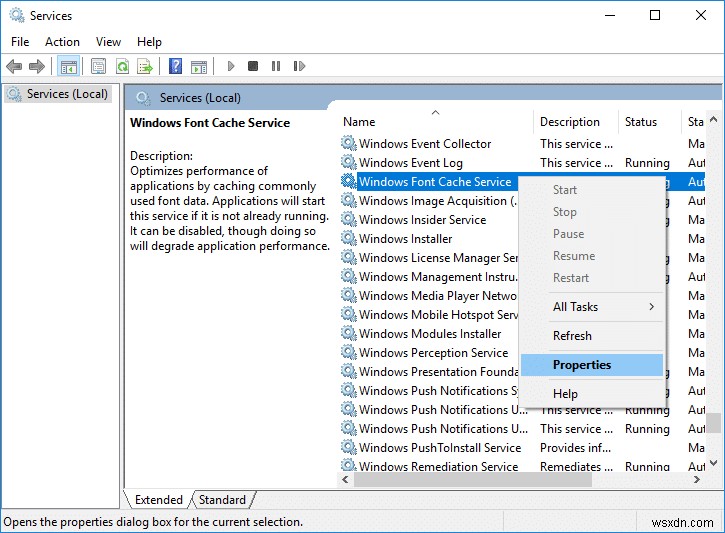Select the Windows Installer service row
Image resolution: width=725 pixels, height=533 pixels.
405,239
